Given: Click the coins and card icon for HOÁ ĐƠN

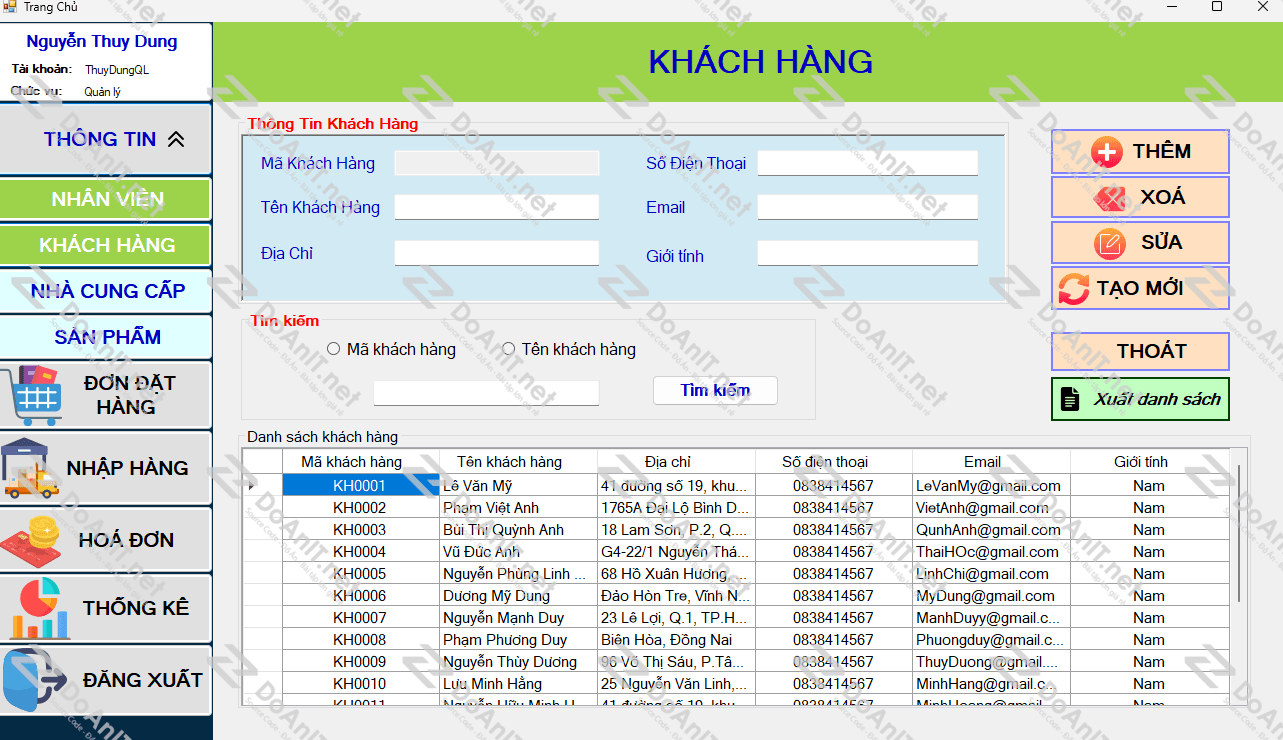Looking at the screenshot, I should [x=32, y=541].
